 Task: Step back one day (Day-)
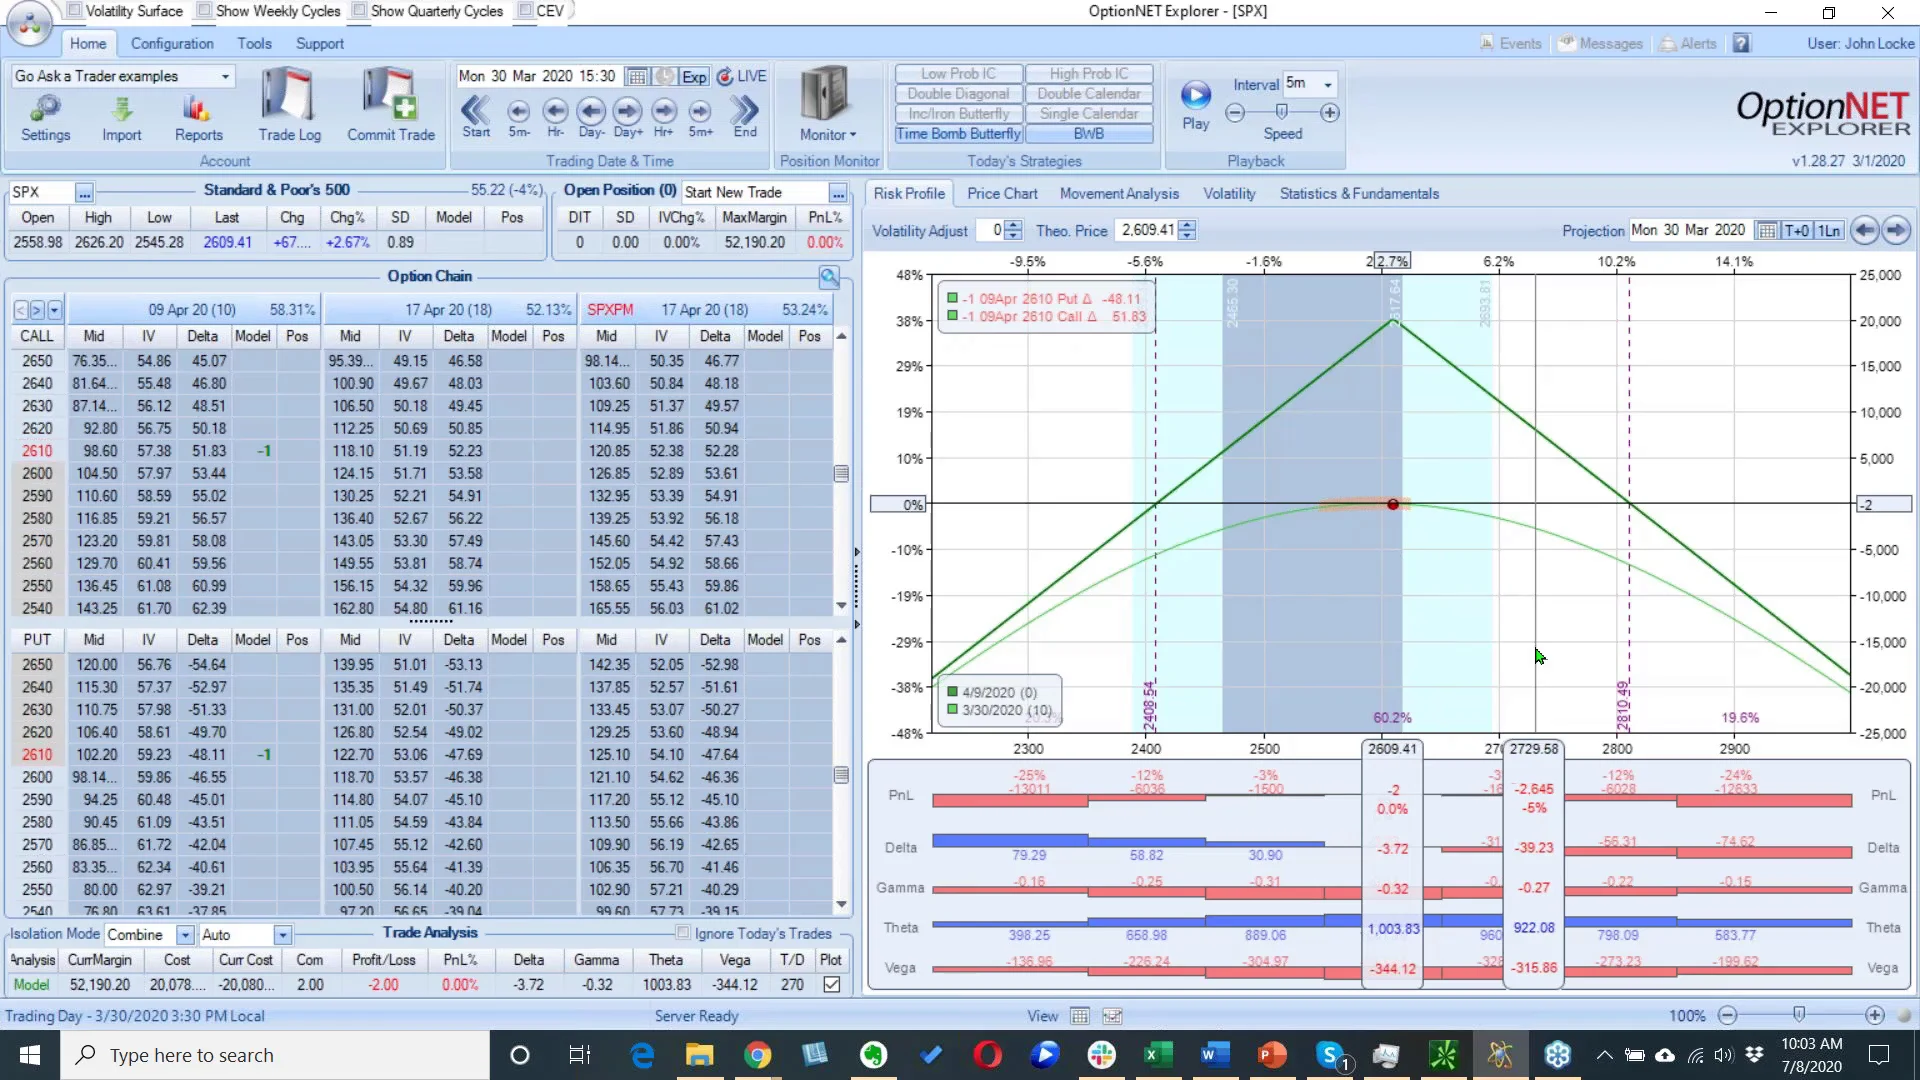tap(591, 116)
